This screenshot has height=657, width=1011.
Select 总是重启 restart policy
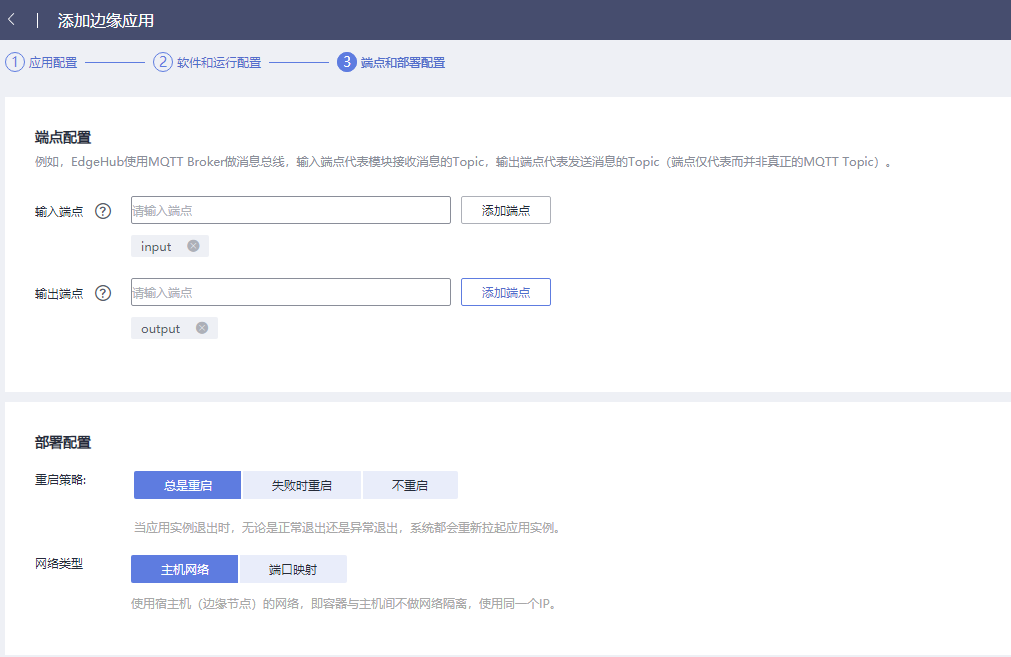[x=187, y=485]
